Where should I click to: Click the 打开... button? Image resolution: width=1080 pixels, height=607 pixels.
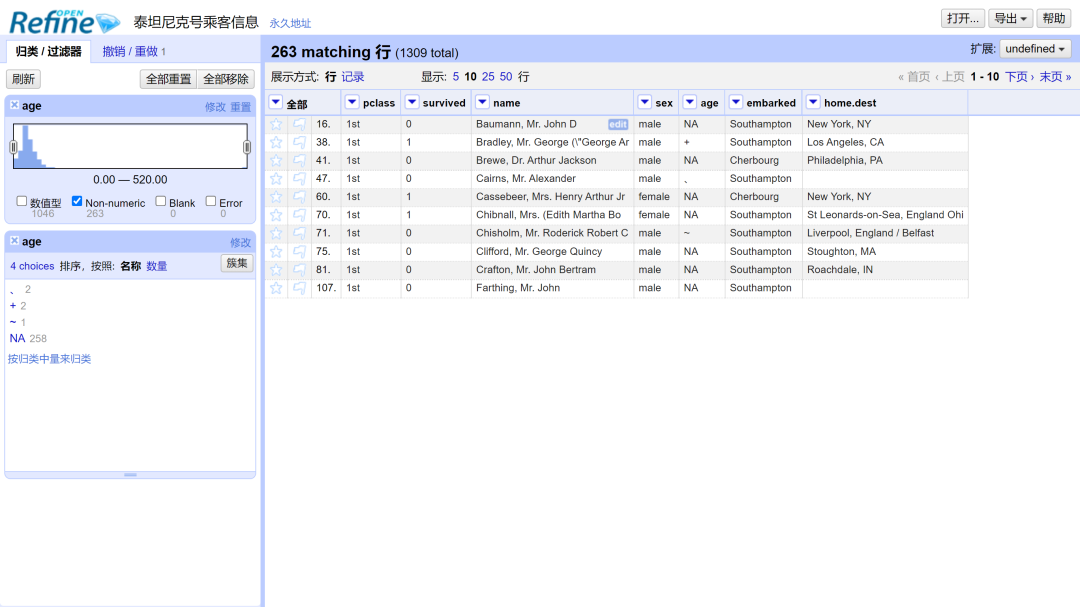pos(962,19)
